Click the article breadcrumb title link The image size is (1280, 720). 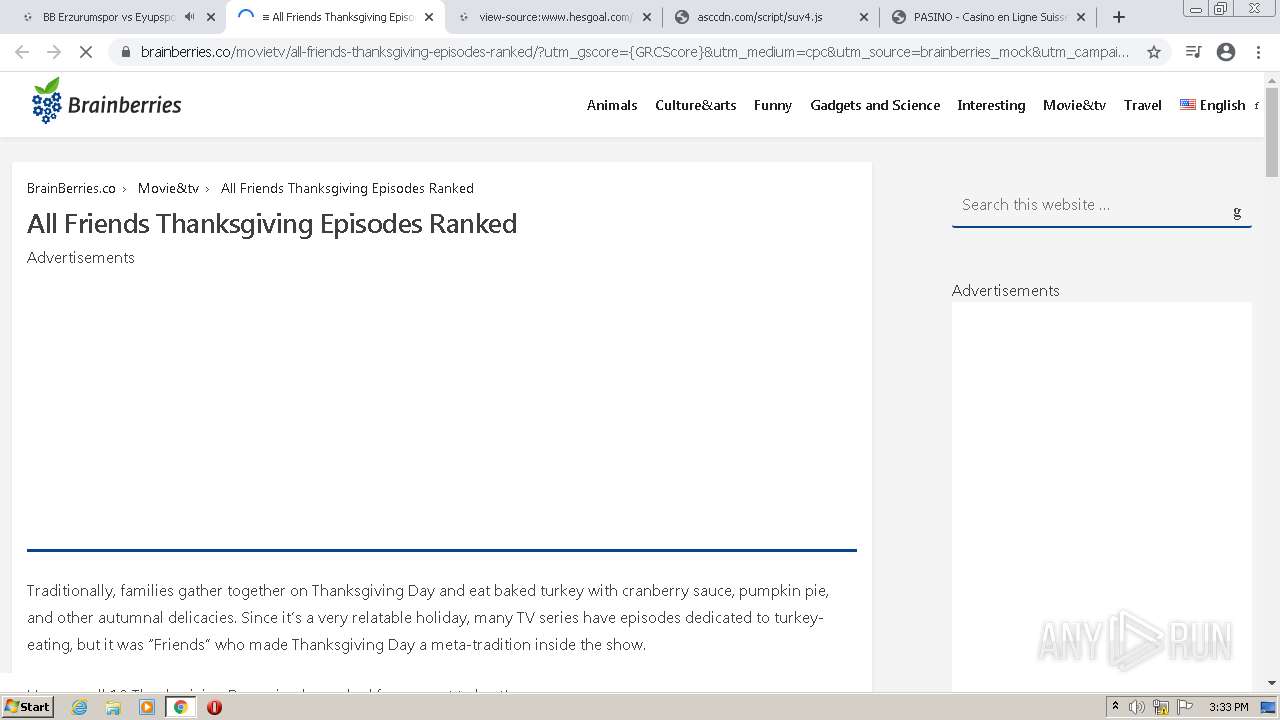coord(347,188)
